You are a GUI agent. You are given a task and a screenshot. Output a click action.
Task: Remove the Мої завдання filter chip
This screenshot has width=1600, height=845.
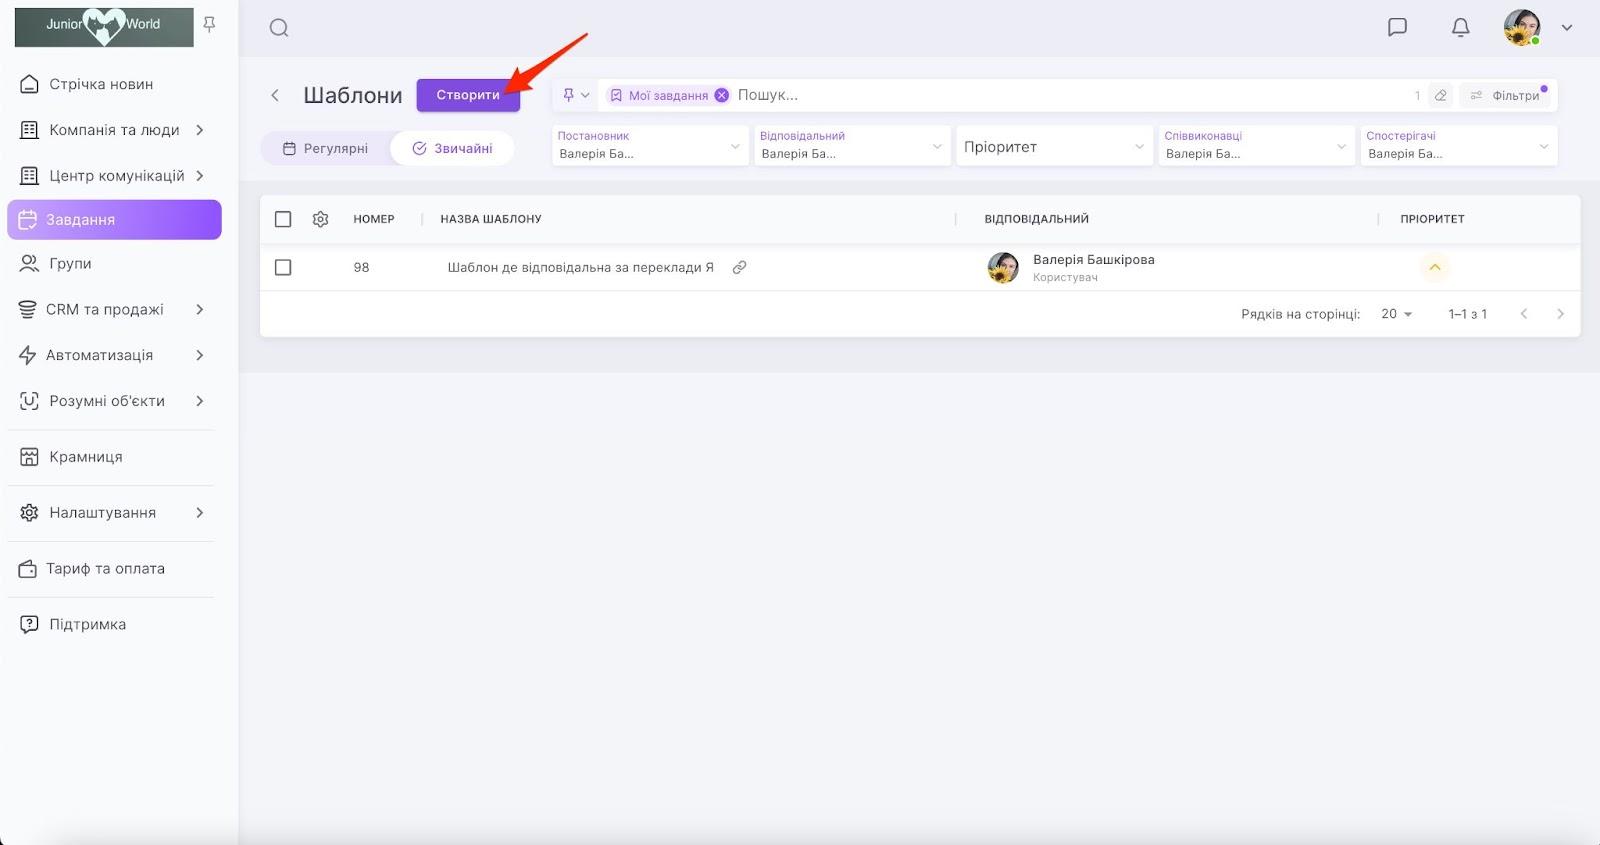[x=722, y=95]
